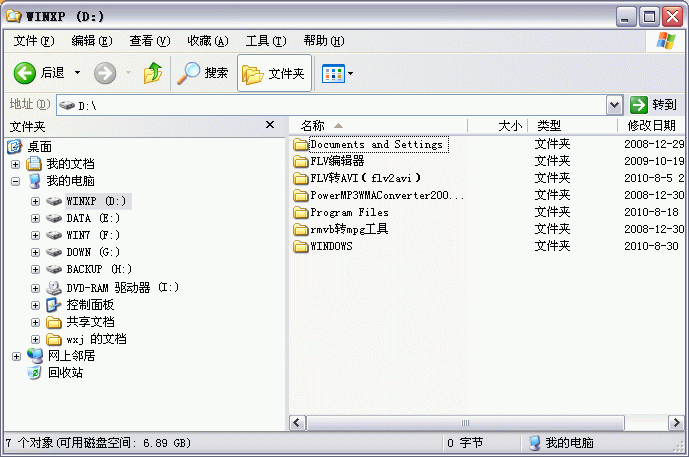Select the PowerMP3WMAConverter200... folder icon

301,195
